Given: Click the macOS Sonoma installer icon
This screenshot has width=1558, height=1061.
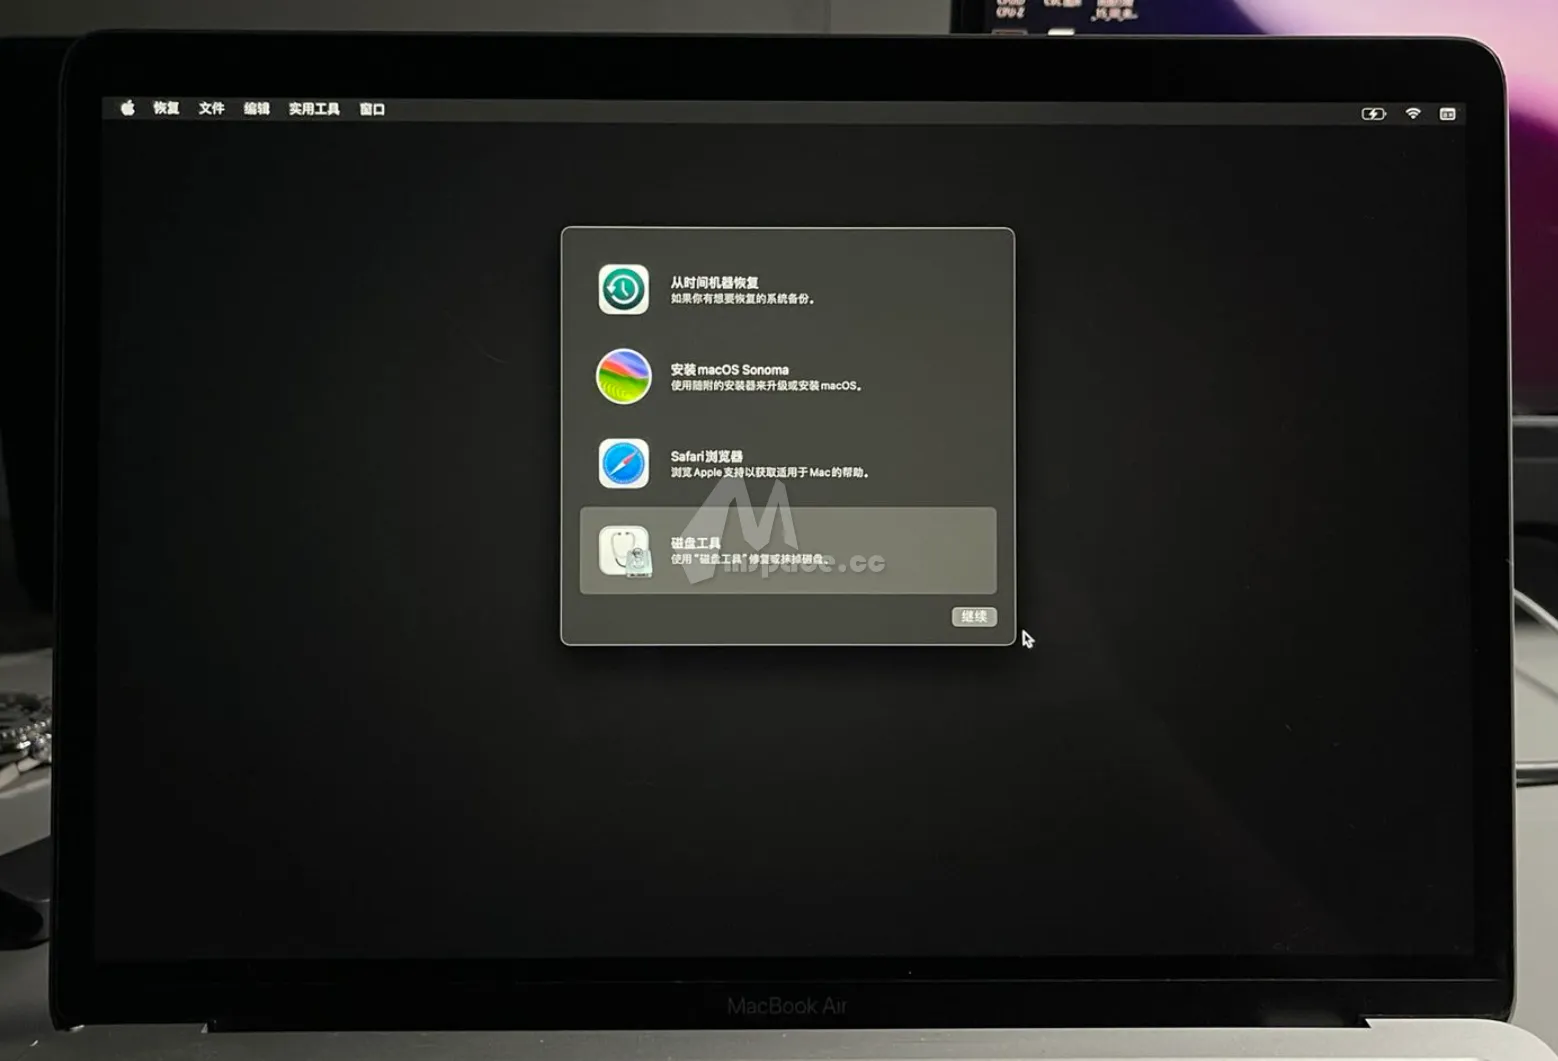Looking at the screenshot, I should tap(623, 377).
